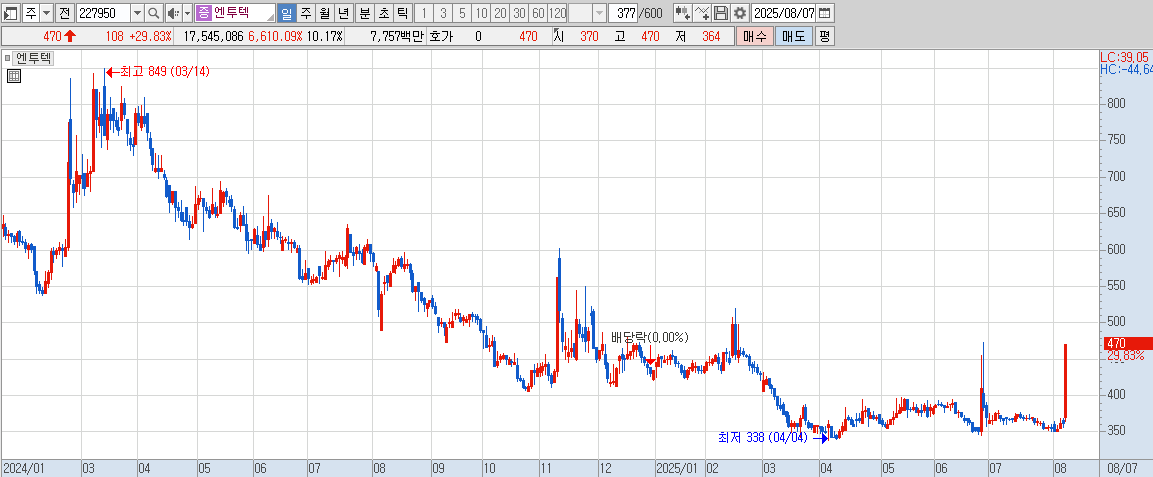The height and width of the screenshot is (477, 1153).
Task: Click the 평 button
Action: click(x=824, y=36)
